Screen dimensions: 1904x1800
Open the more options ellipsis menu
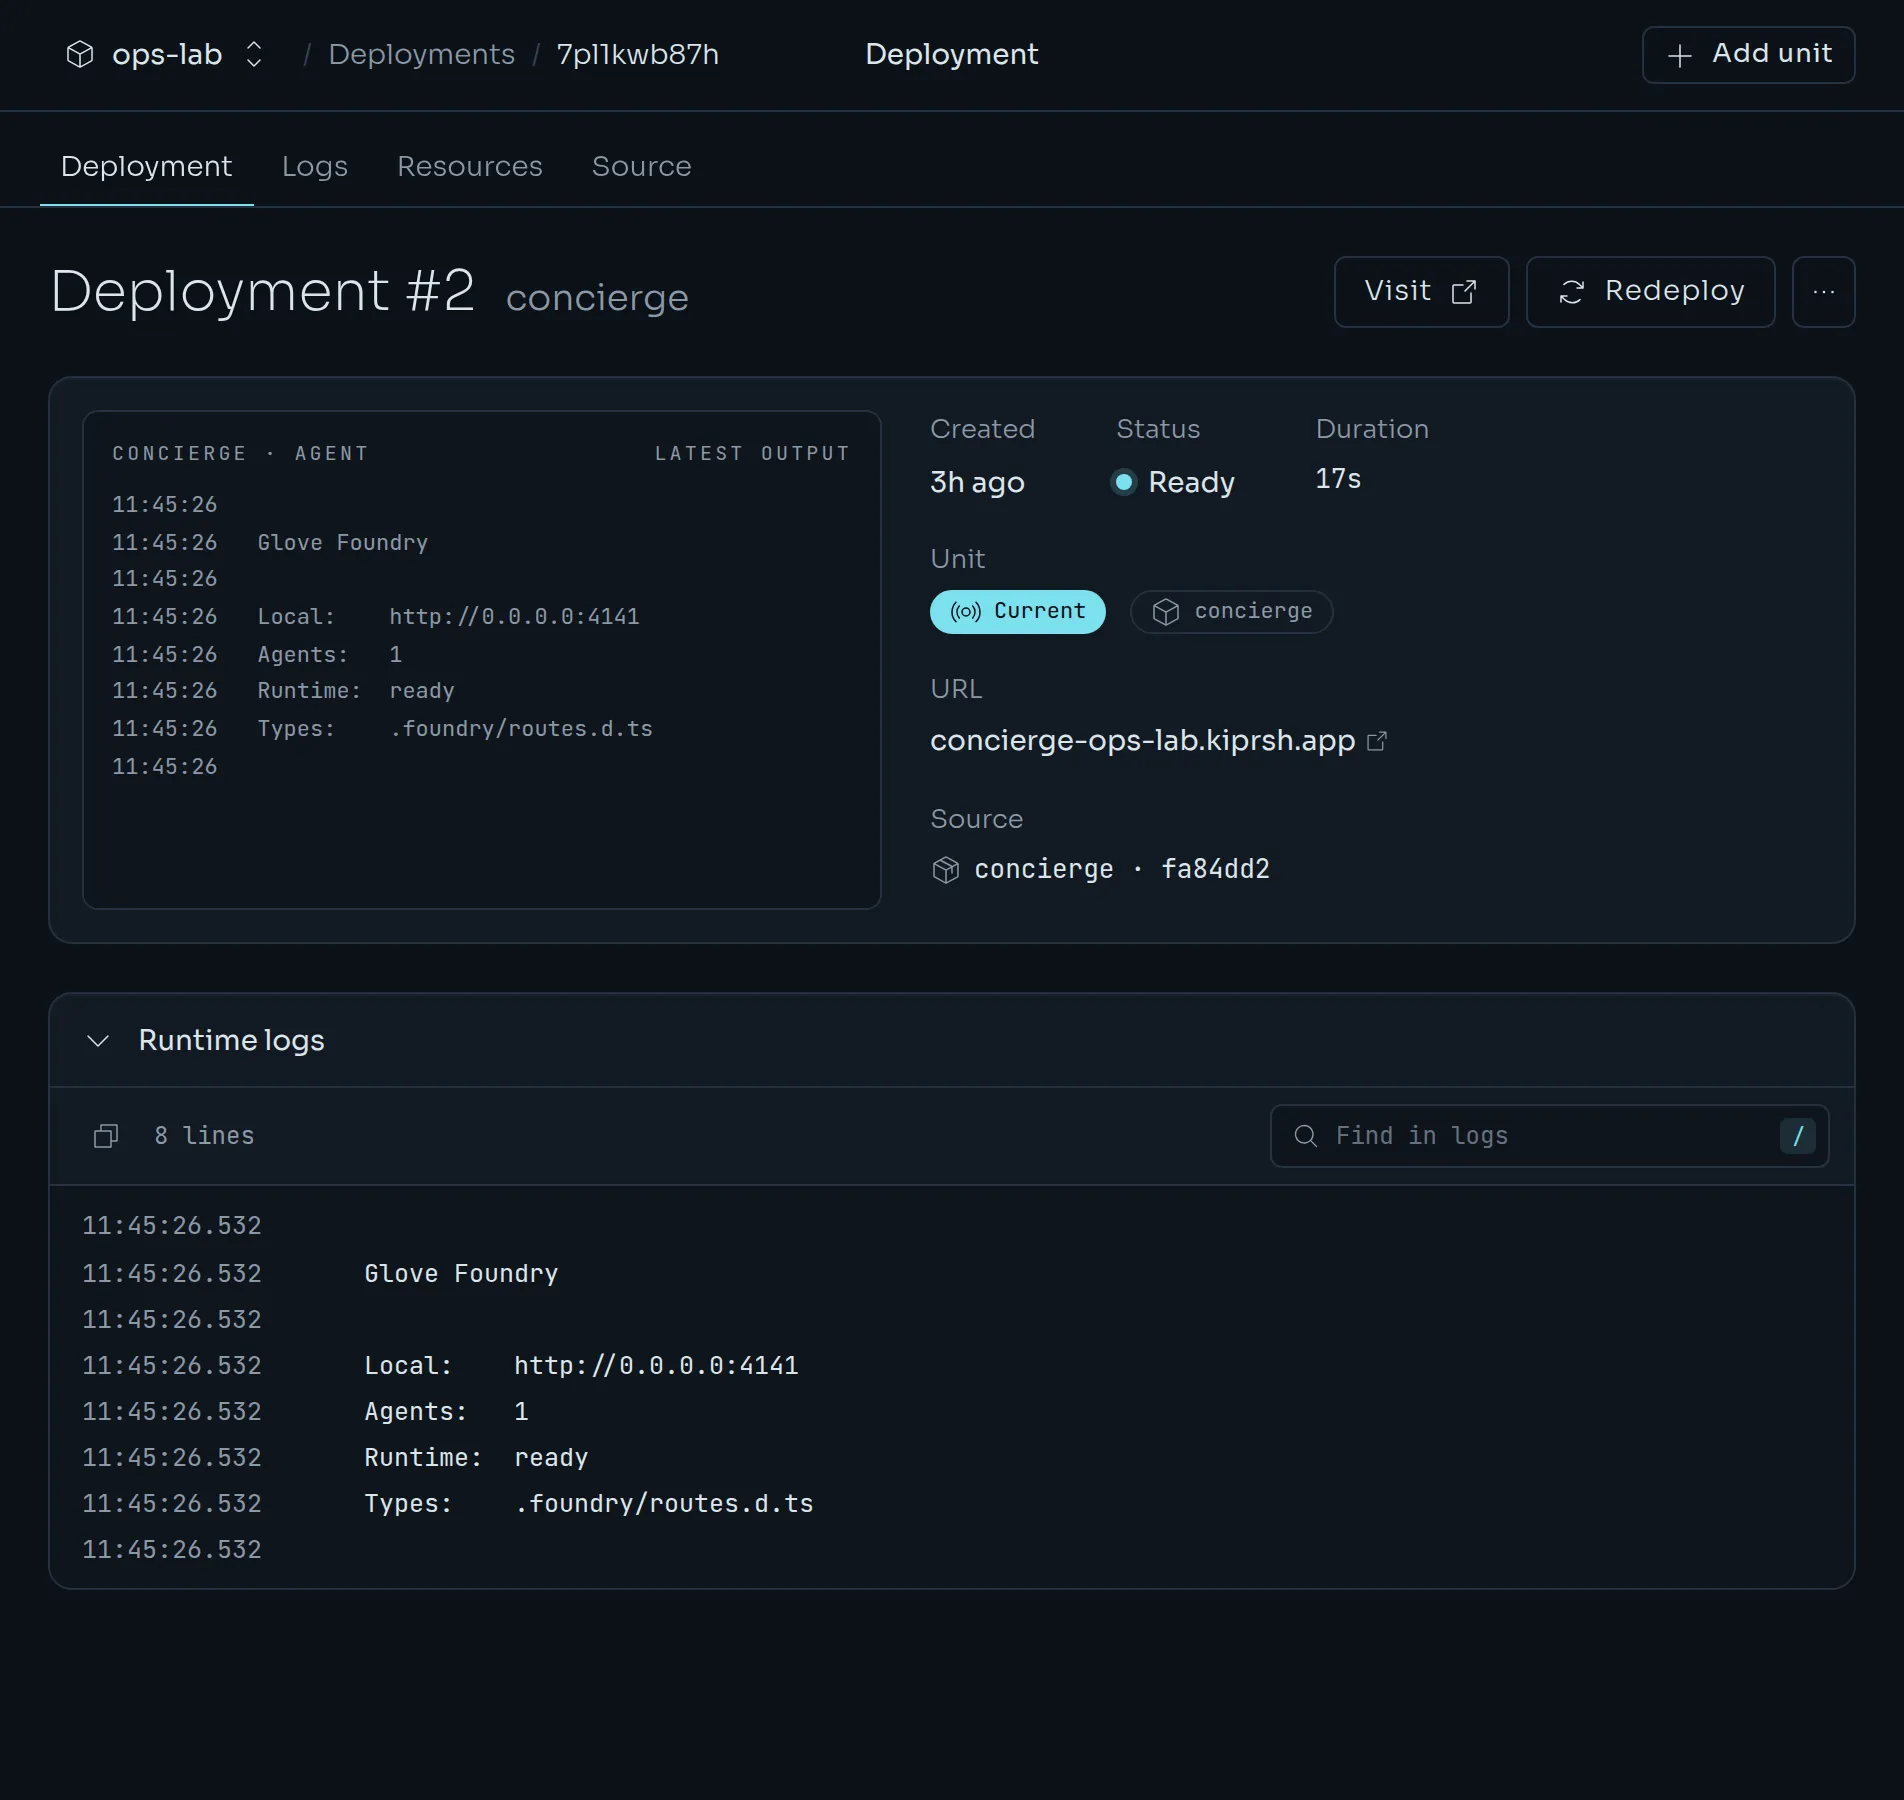click(1823, 291)
